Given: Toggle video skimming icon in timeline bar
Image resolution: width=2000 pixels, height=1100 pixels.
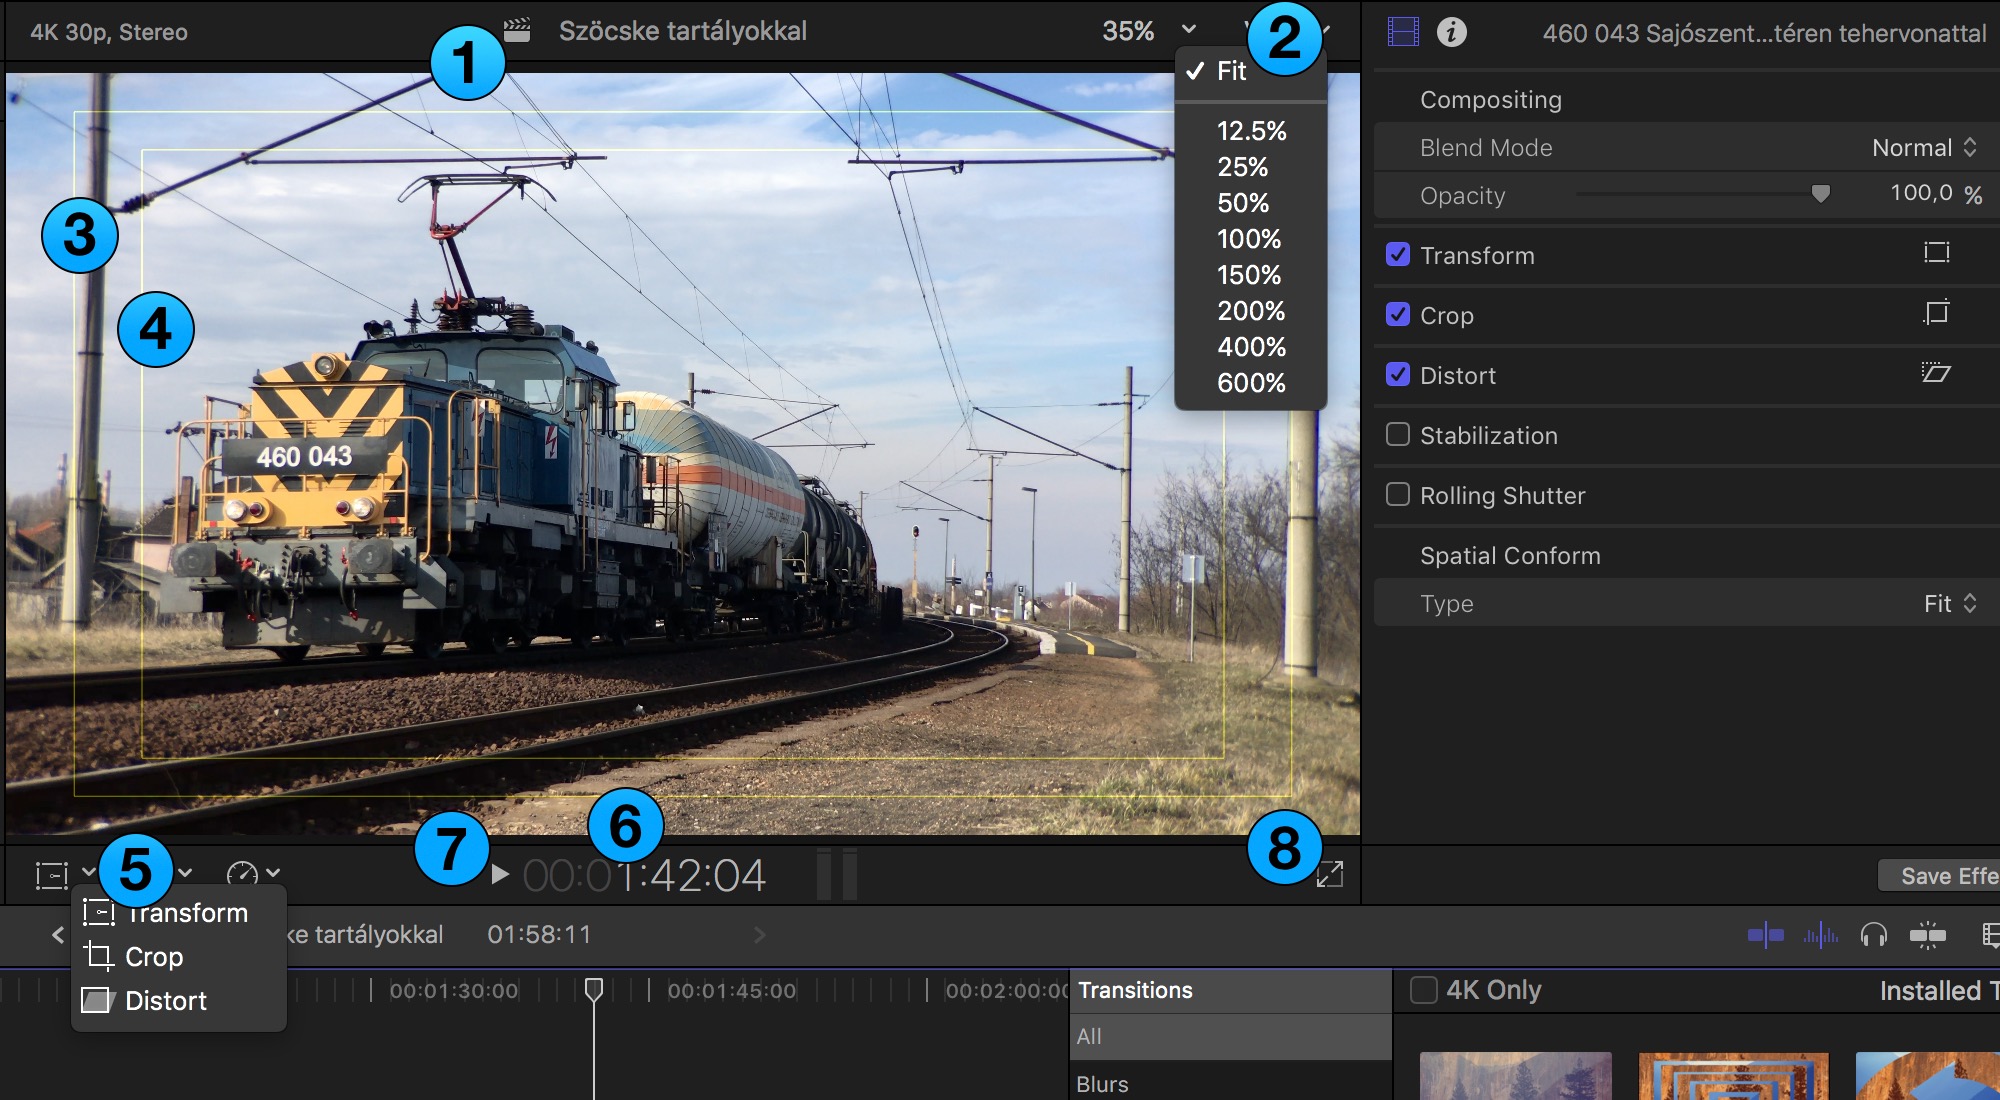Looking at the screenshot, I should (1765, 935).
